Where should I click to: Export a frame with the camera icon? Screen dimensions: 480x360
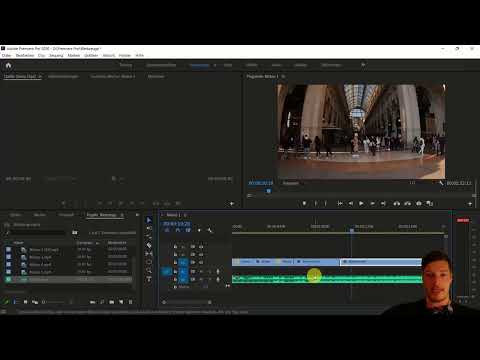pos(419,203)
